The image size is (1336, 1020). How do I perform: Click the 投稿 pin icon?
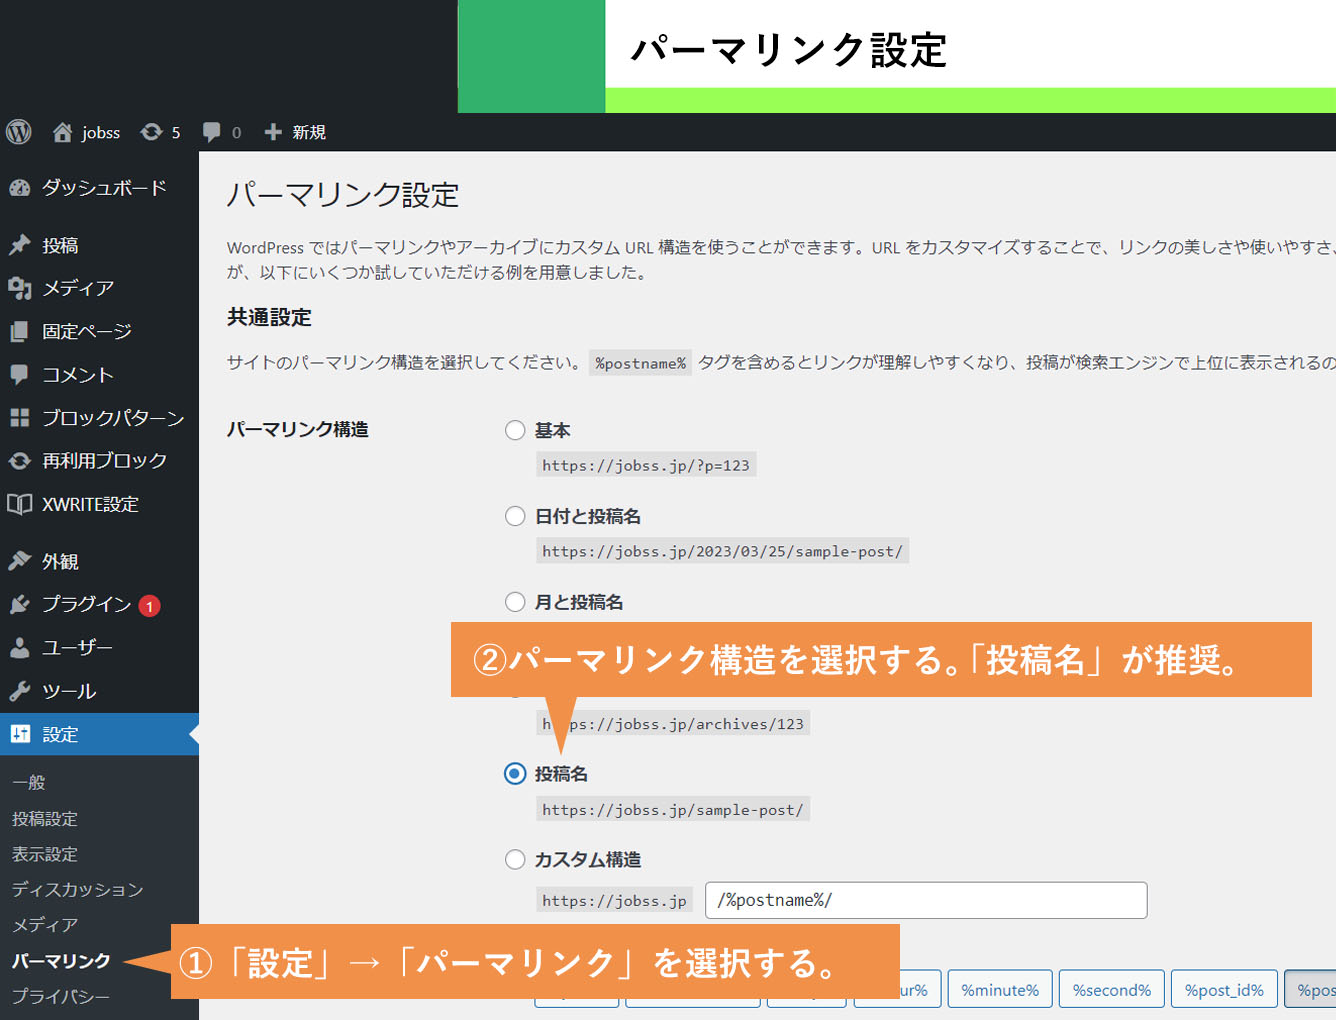19,245
